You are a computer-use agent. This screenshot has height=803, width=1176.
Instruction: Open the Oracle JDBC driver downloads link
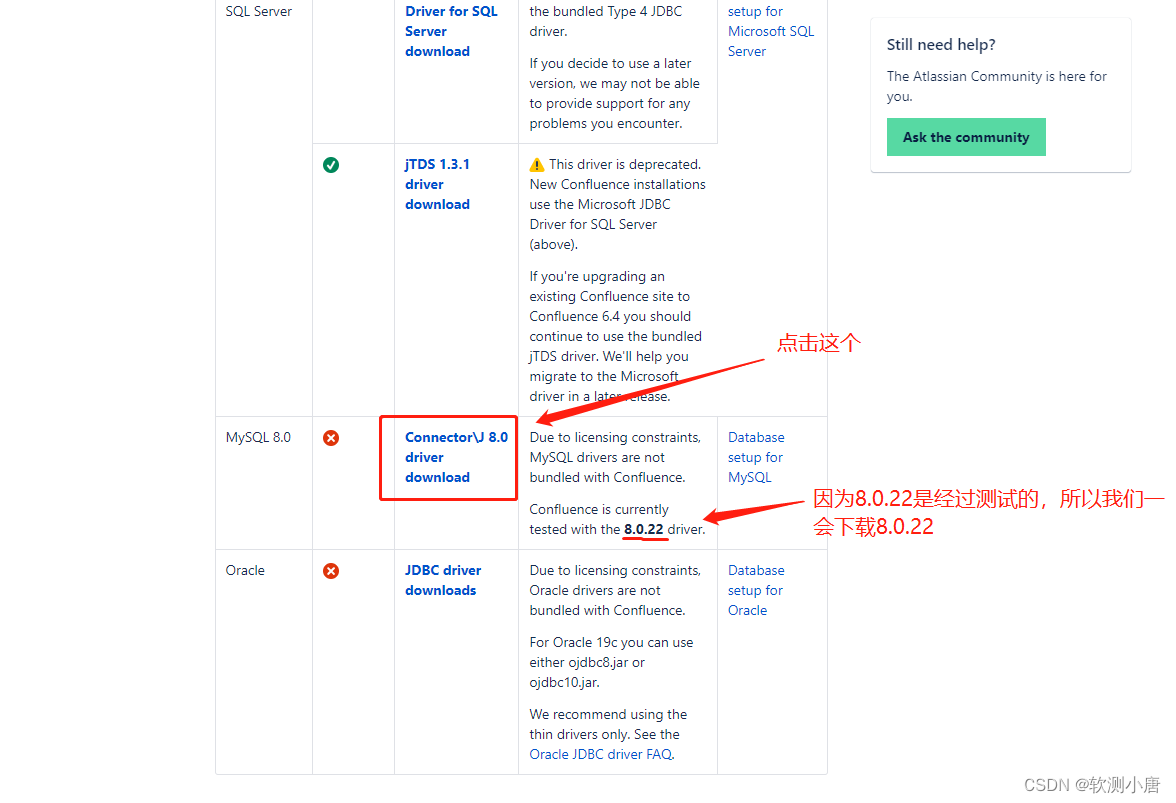(442, 580)
